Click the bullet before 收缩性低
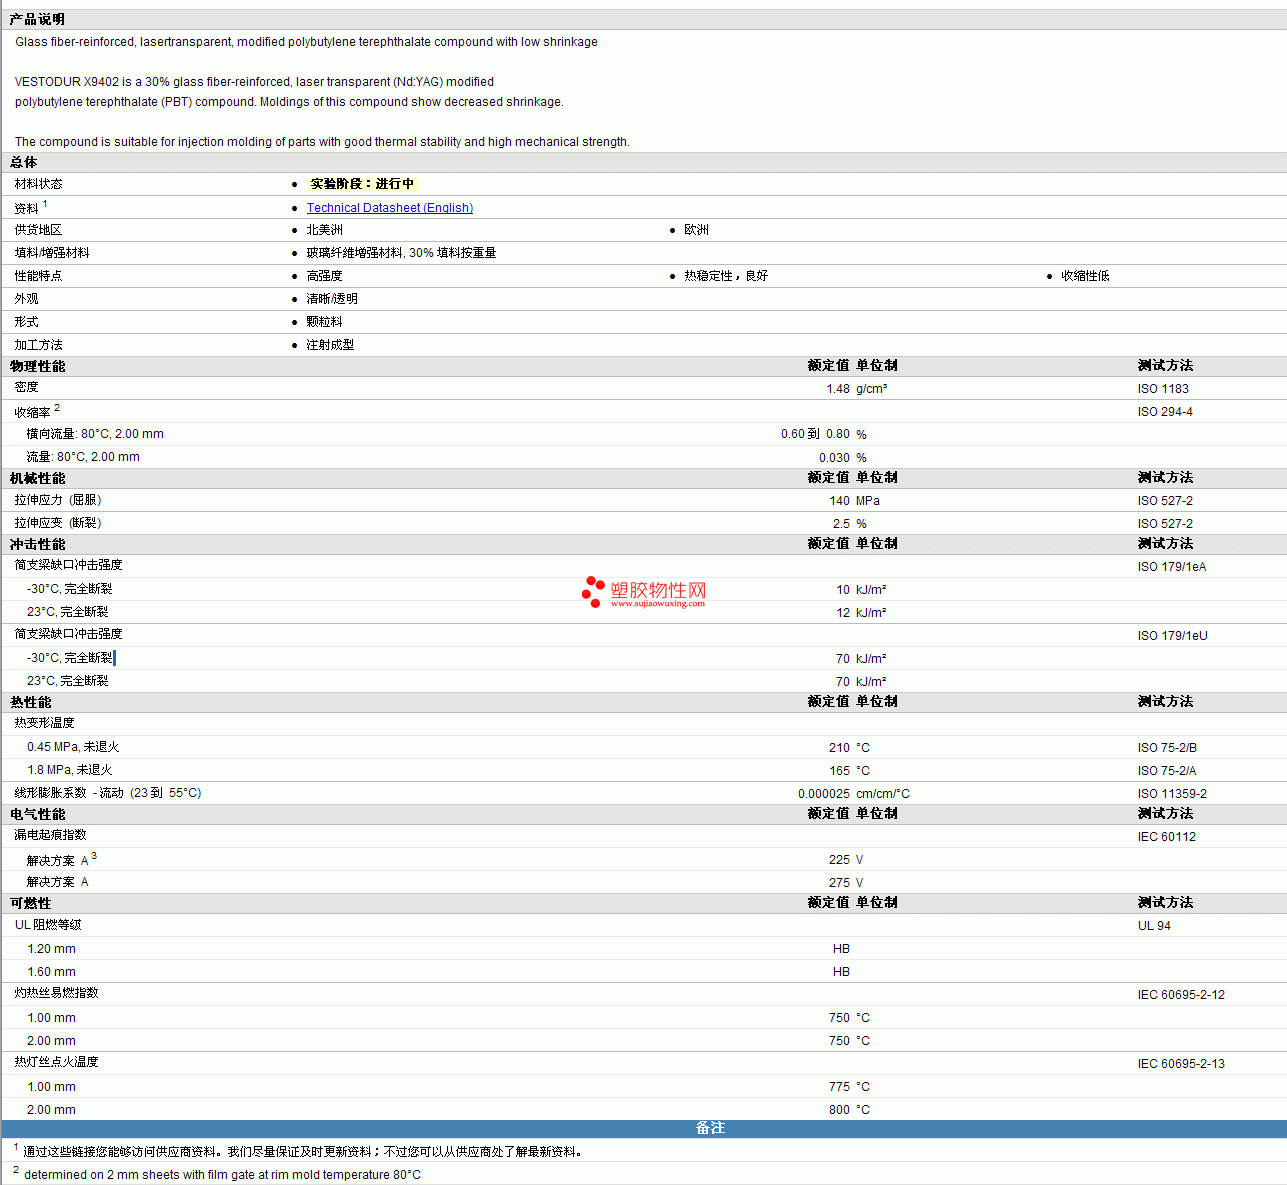 1049,276
